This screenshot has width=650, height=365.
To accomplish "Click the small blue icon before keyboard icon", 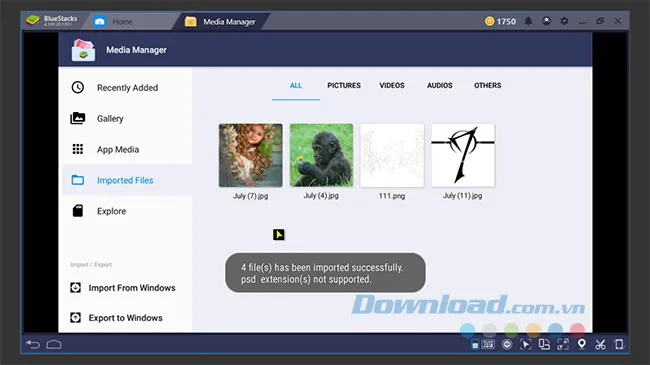I will click(475, 344).
